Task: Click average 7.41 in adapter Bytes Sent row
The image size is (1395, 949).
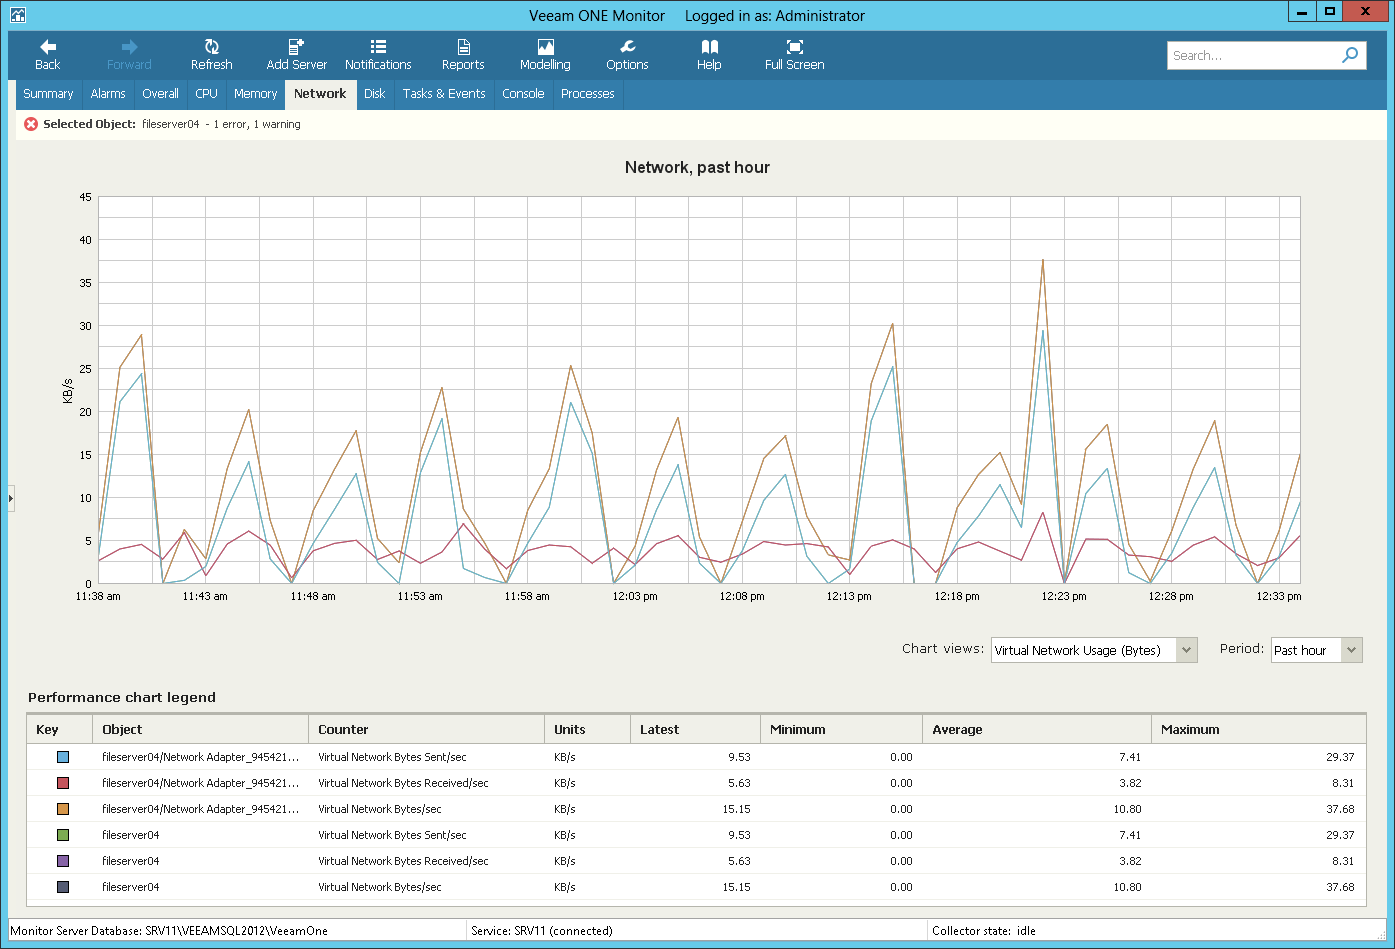Action: pos(1130,757)
